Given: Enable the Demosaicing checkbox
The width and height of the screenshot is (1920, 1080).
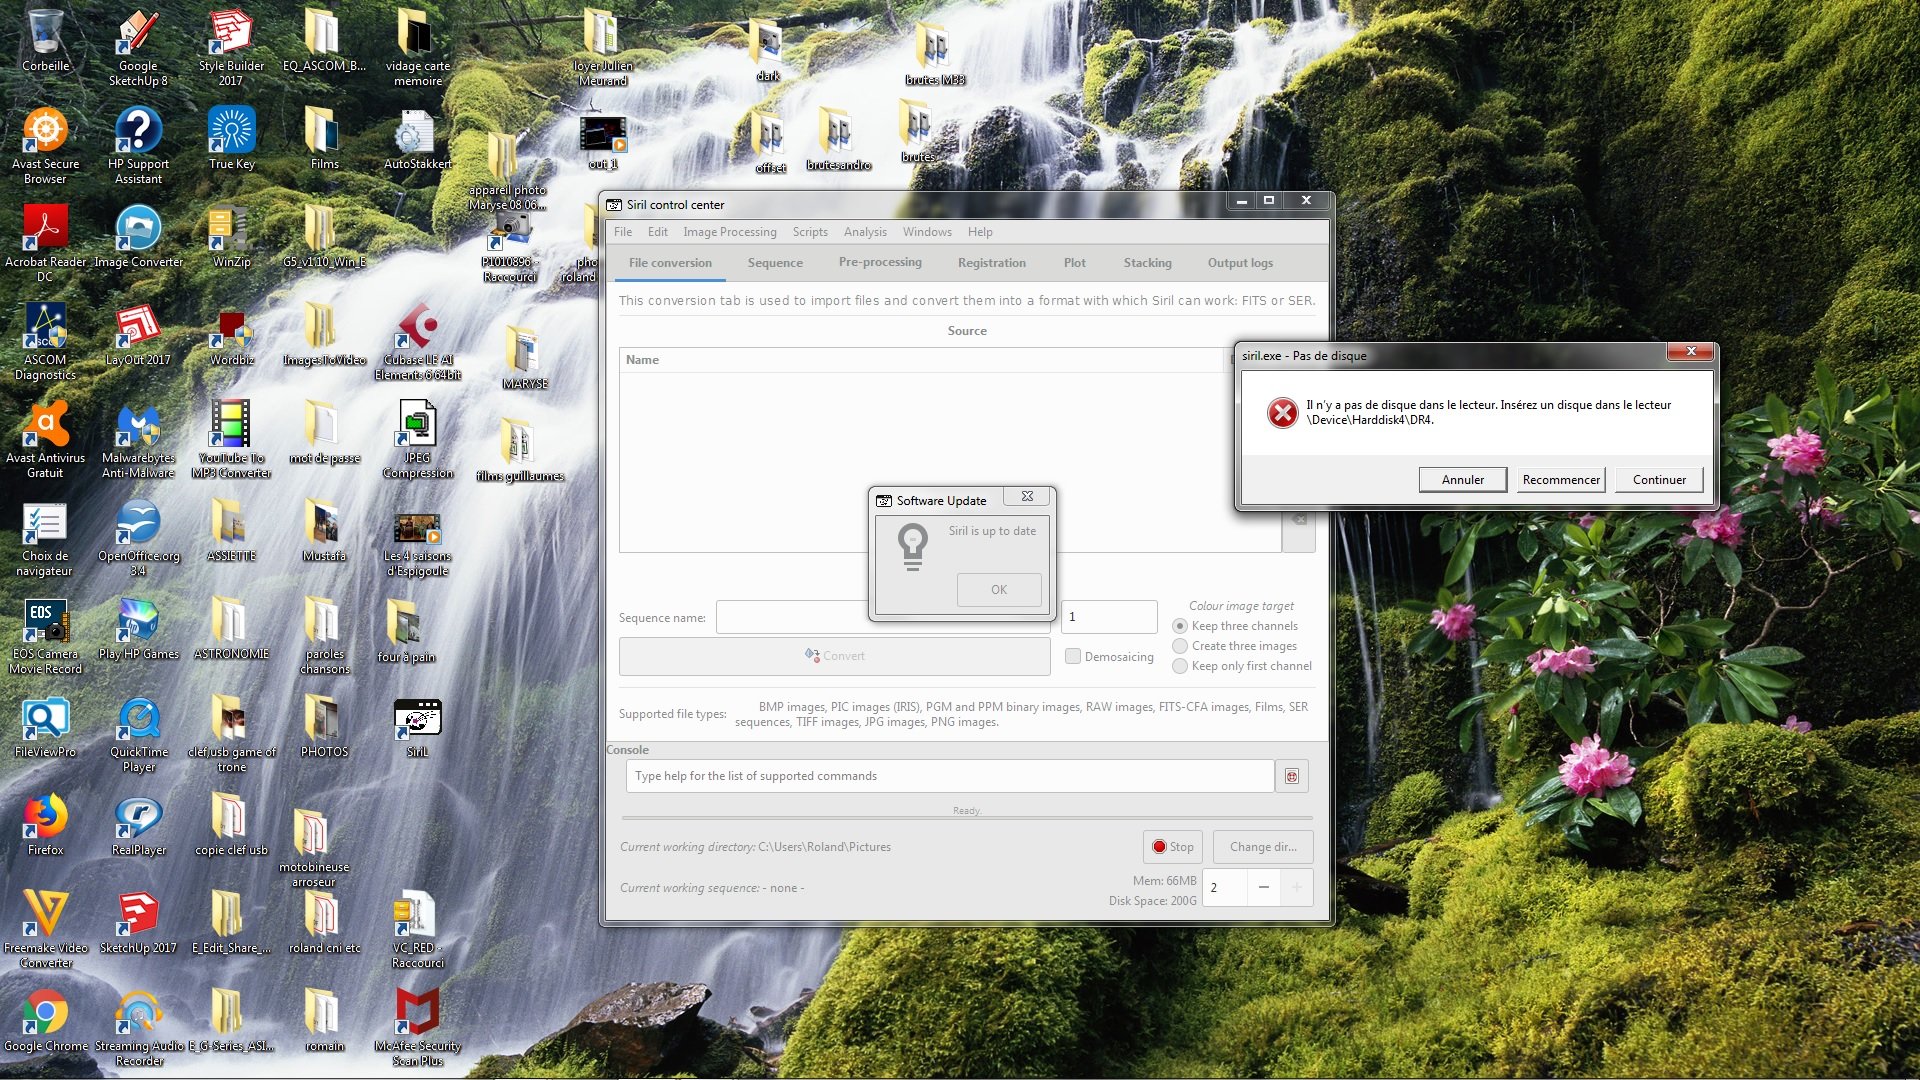Looking at the screenshot, I should (1073, 657).
